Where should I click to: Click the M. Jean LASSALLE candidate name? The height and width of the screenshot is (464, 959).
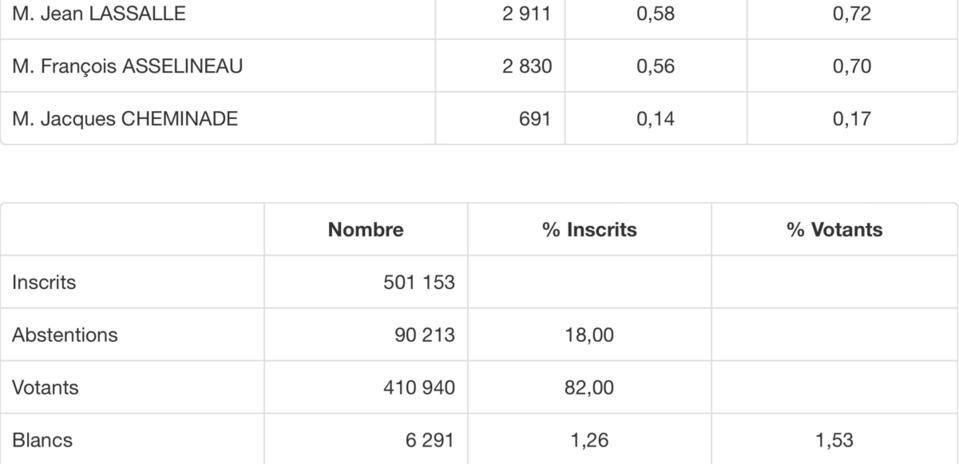(99, 14)
